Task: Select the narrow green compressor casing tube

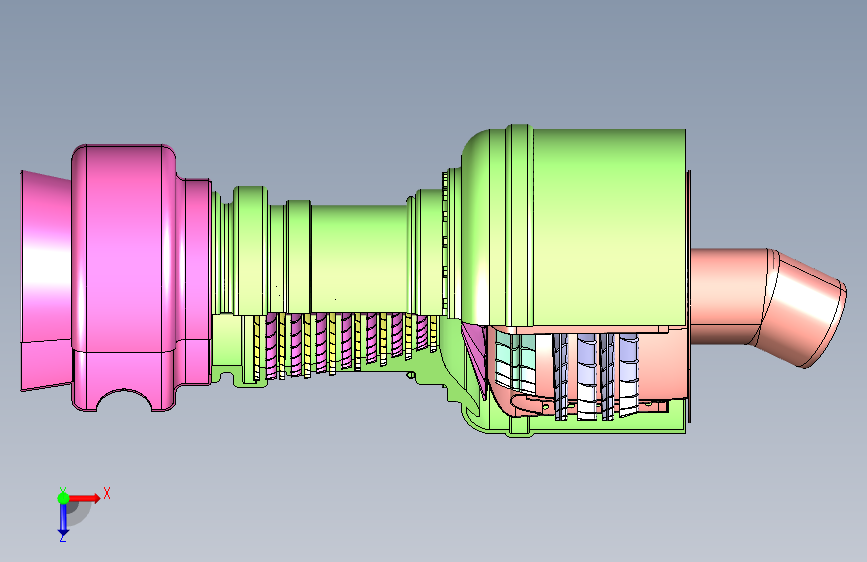Action: click(359, 260)
